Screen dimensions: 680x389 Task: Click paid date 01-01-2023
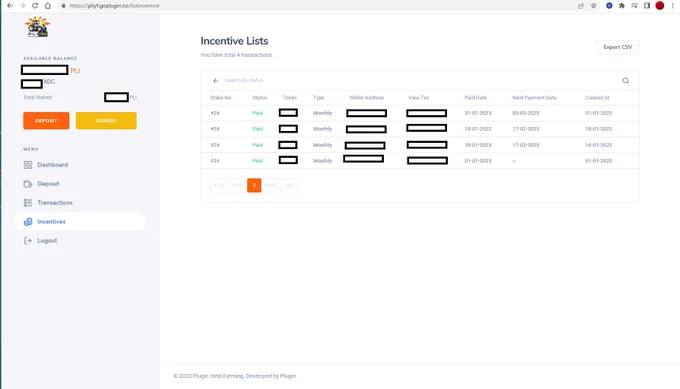click(x=478, y=161)
